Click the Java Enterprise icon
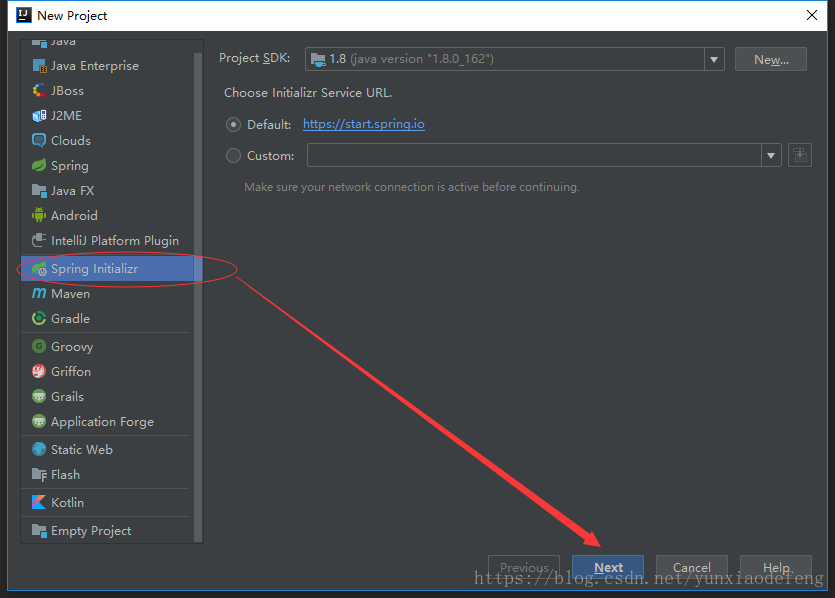 click(39, 65)
